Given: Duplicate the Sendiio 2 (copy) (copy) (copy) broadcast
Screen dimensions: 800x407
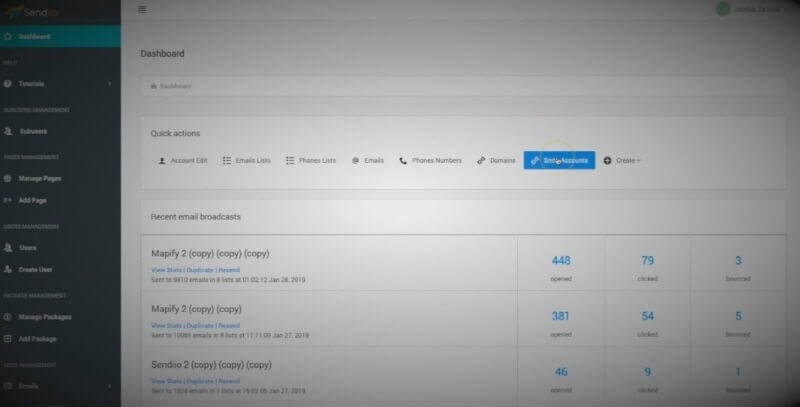Looking at the screenshot, I should 200,381.
